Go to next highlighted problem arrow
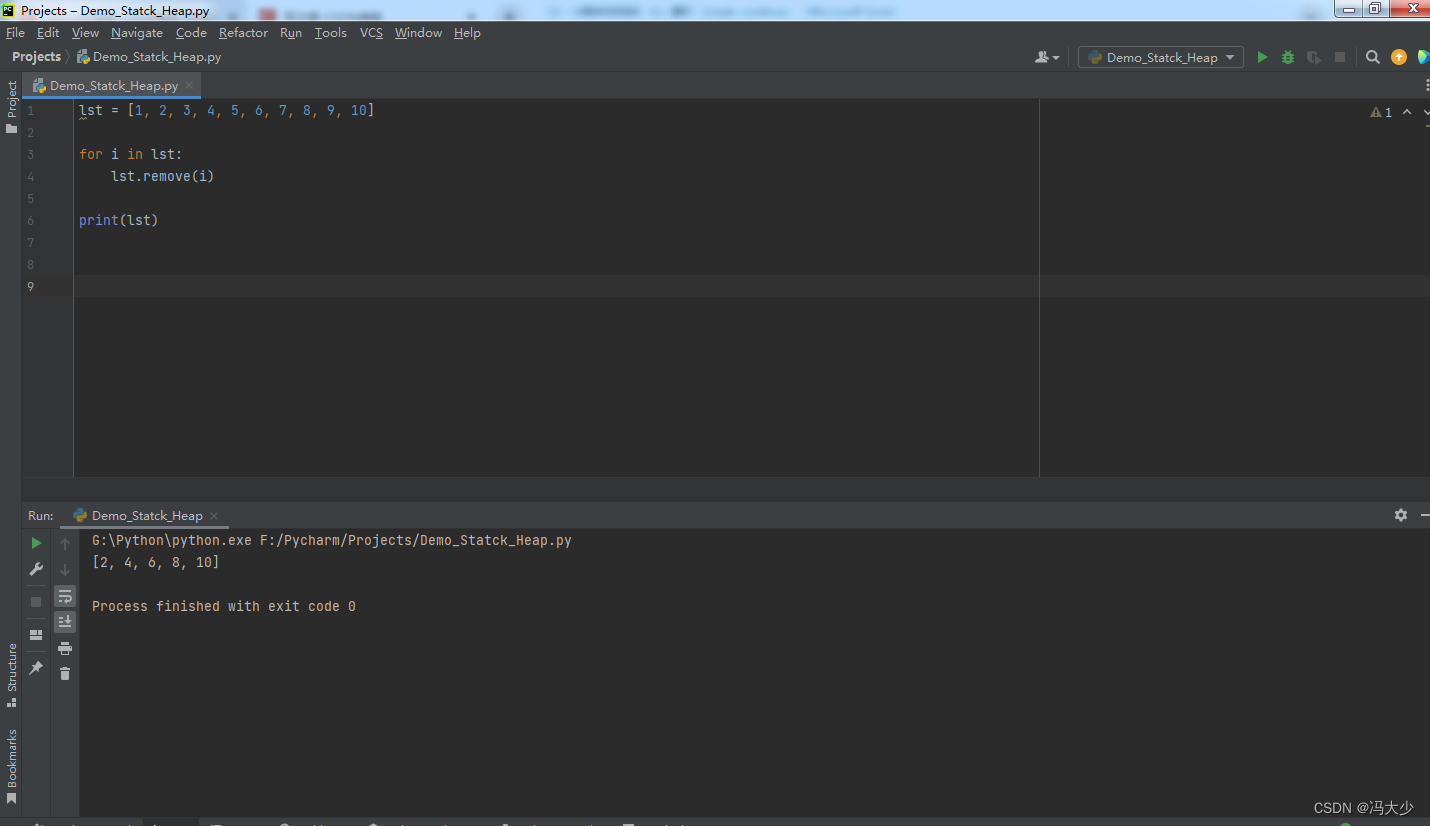Image resolution: width=1430 pixels, height=826 pixels. (1425, 112)
